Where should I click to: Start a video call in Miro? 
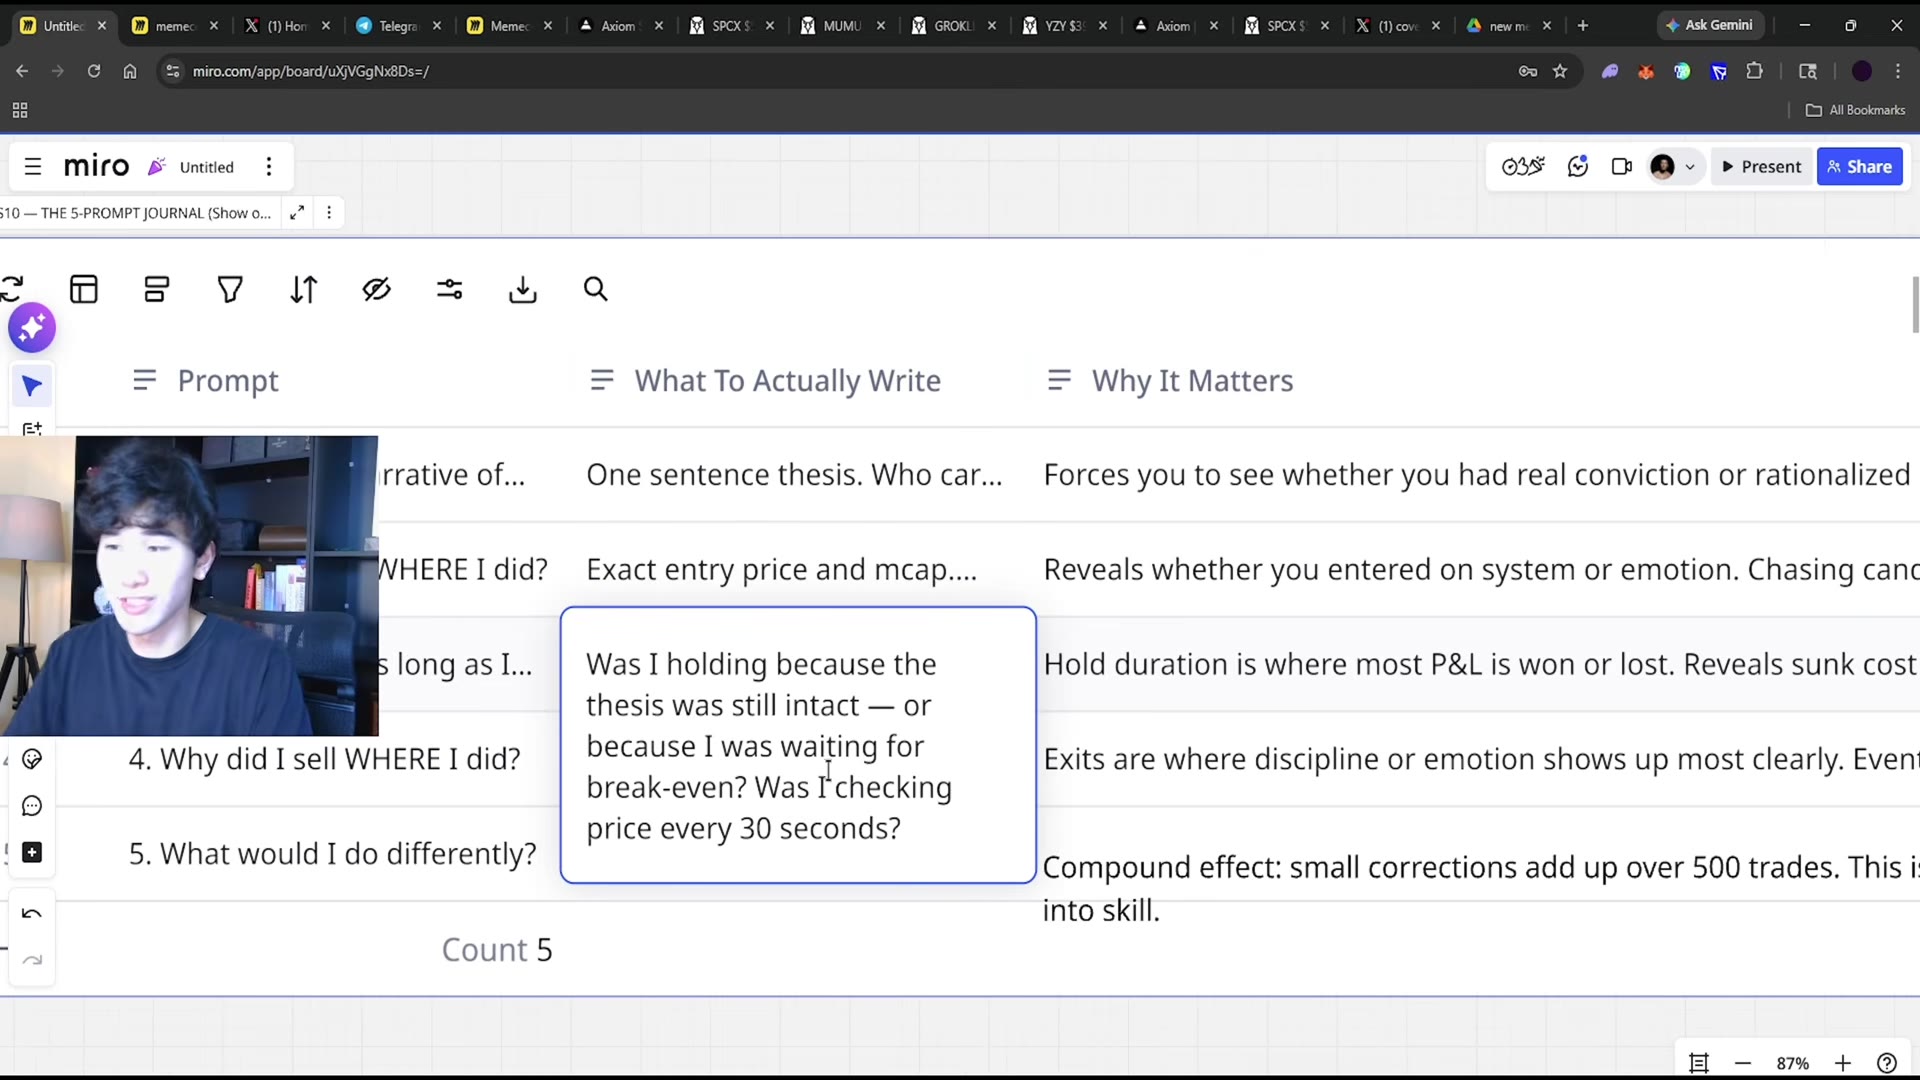1622,167
